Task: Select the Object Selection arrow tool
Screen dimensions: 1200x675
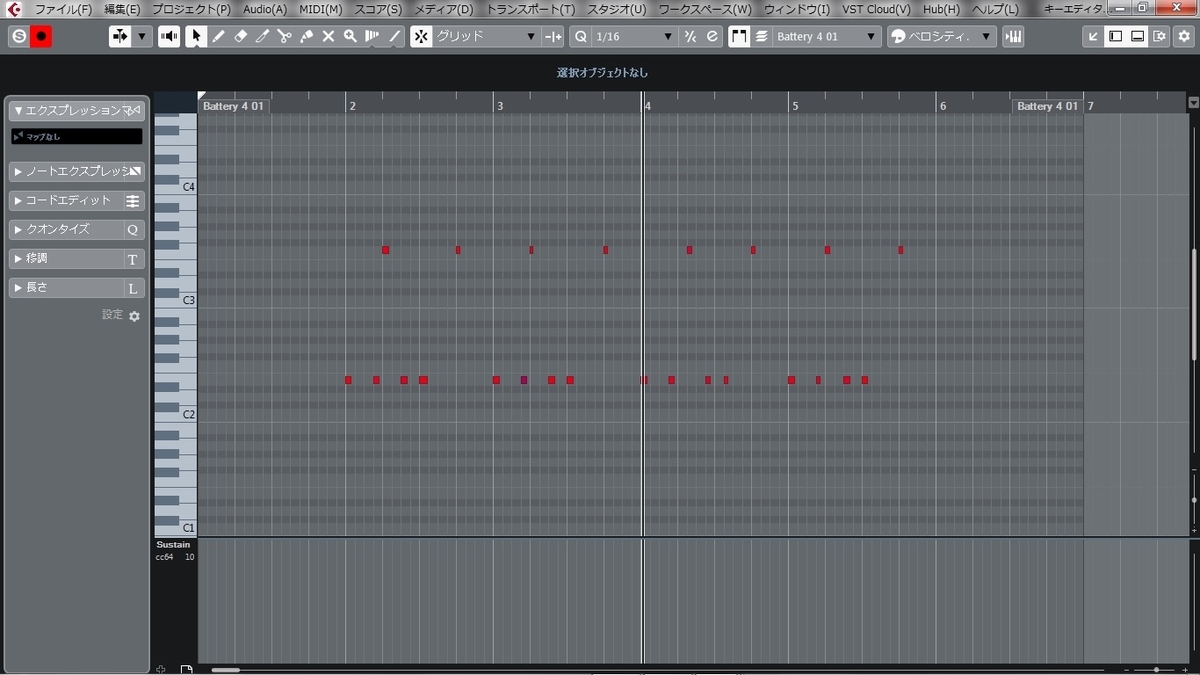Action: coord(196,36)
